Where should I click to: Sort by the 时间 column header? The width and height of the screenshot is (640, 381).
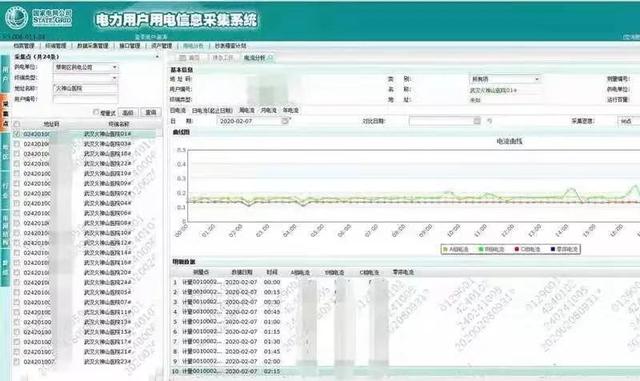[272, 272]
